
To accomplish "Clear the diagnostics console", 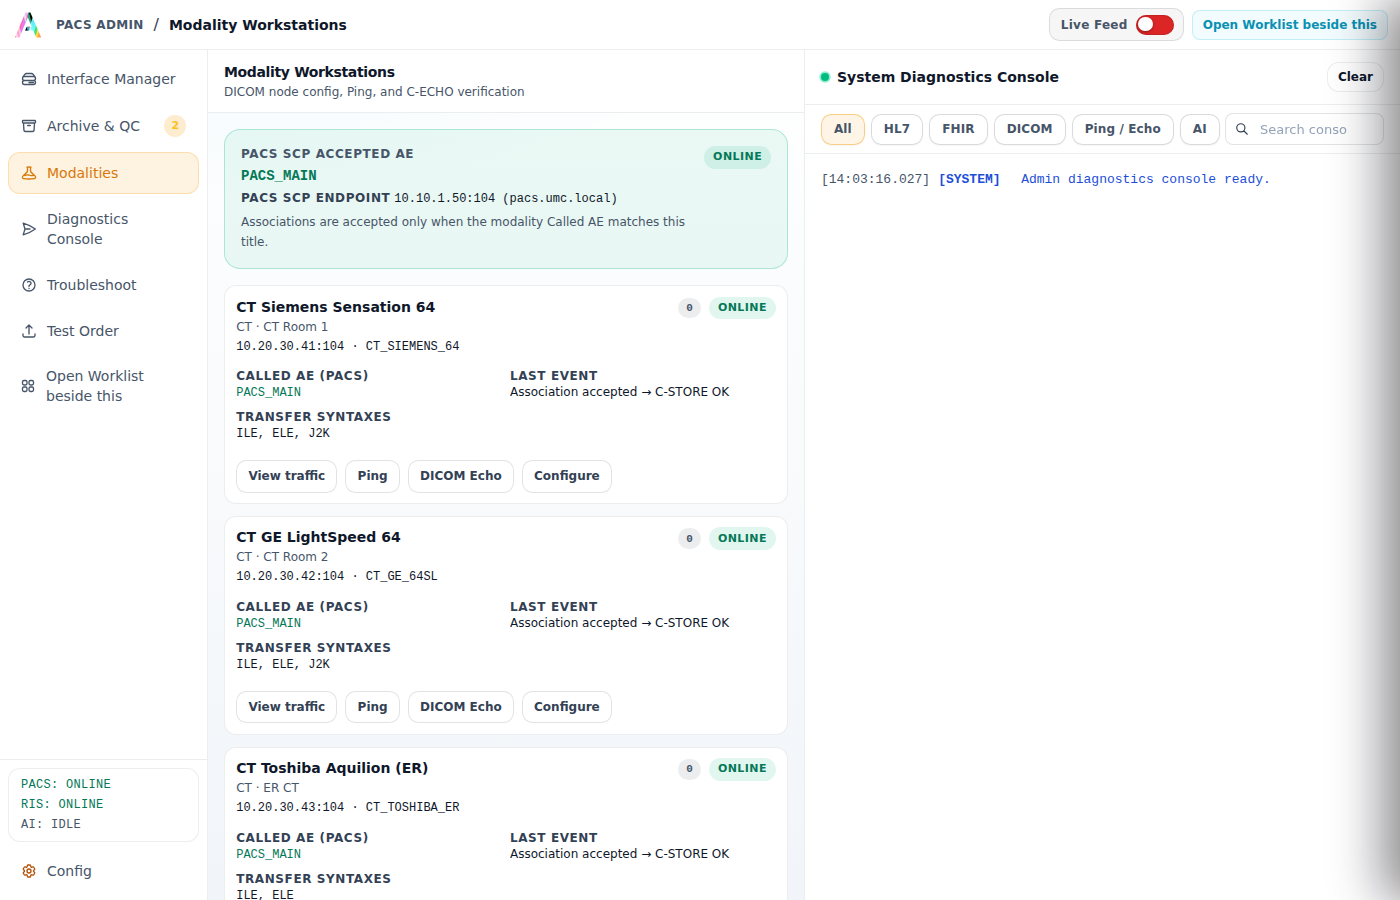I will click(1355, 77).
